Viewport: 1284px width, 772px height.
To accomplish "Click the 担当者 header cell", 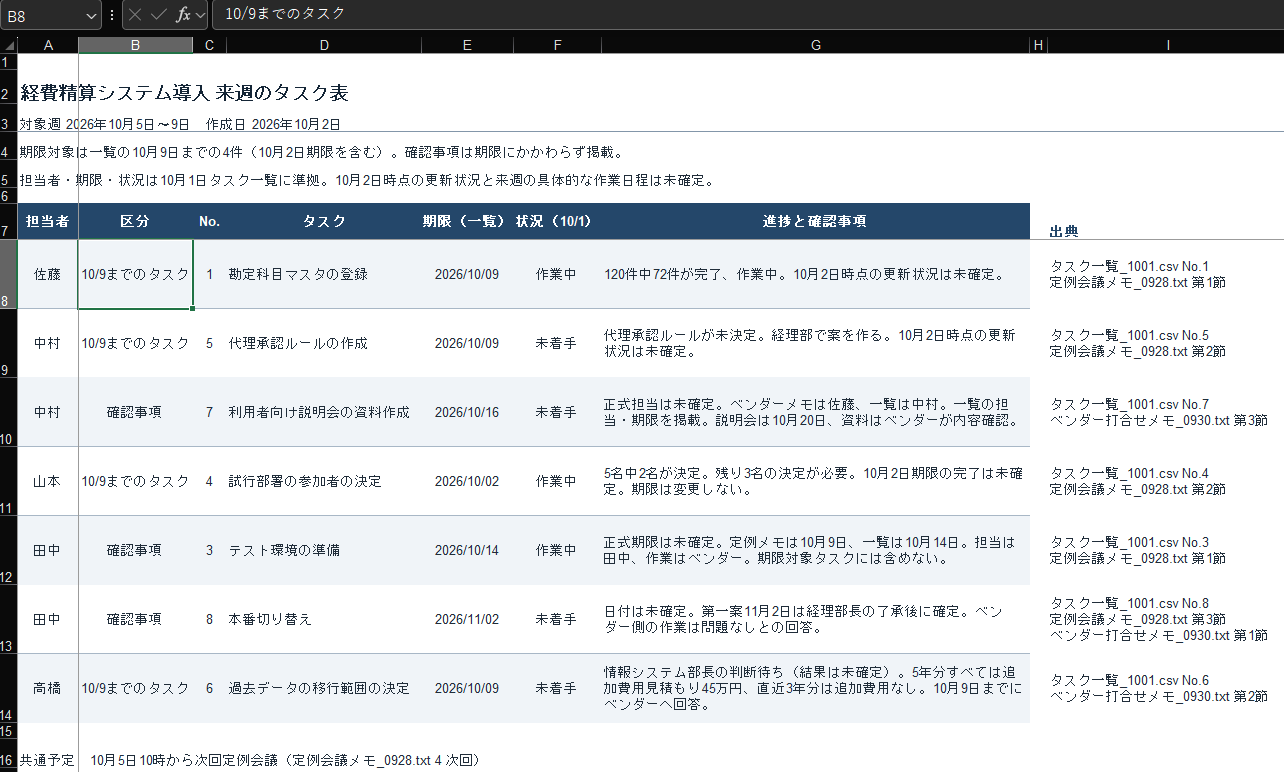I will (48, 221).
